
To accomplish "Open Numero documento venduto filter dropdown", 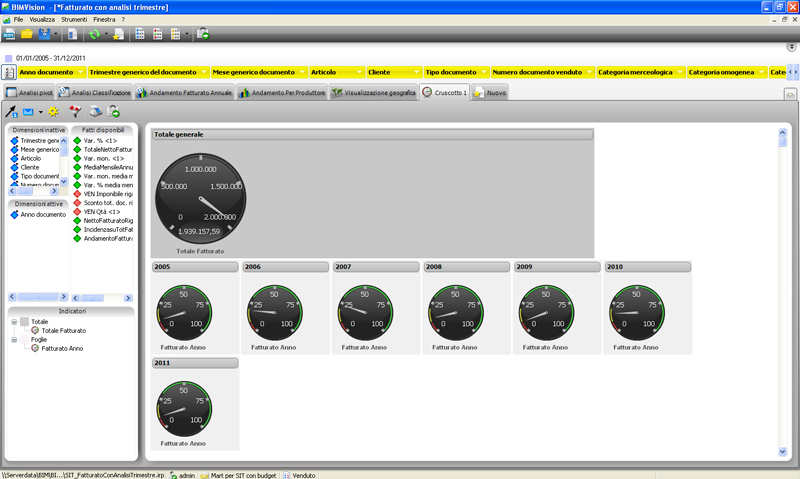I will pos(589,72).
